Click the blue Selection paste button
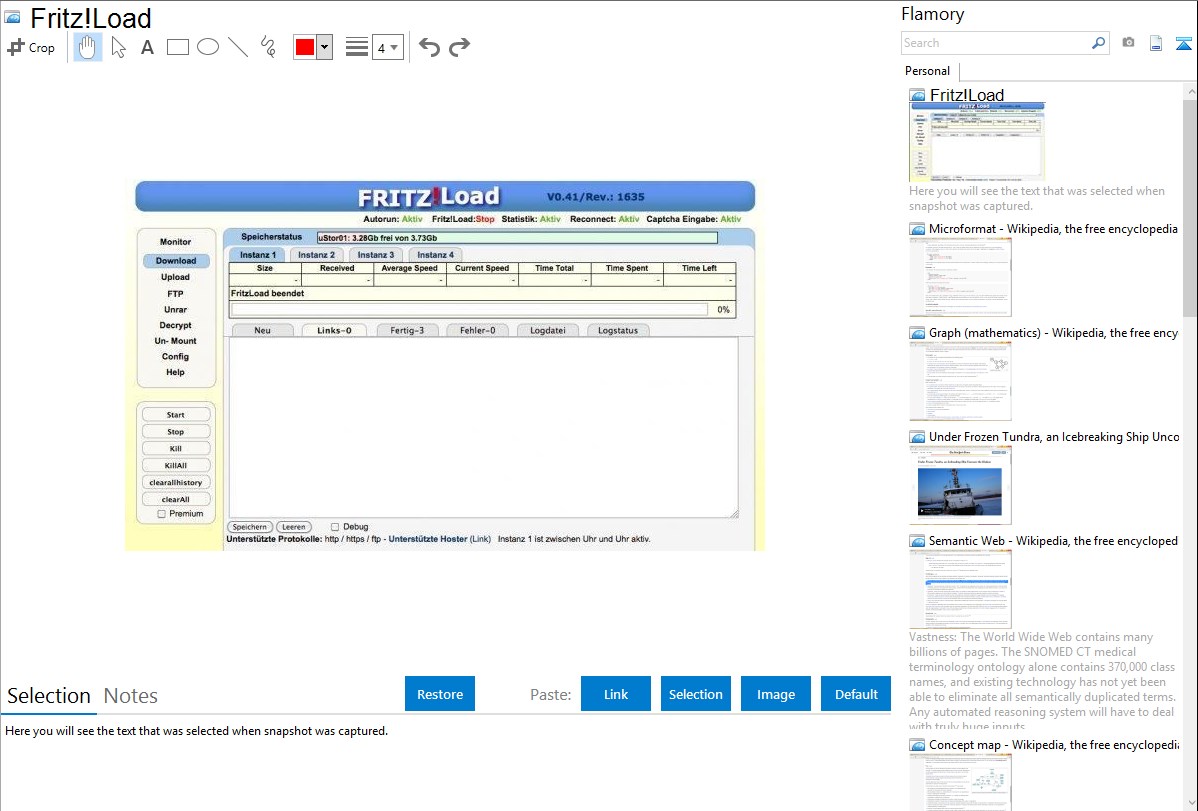The image size is (1198, 811). click(x=695, y=694)
